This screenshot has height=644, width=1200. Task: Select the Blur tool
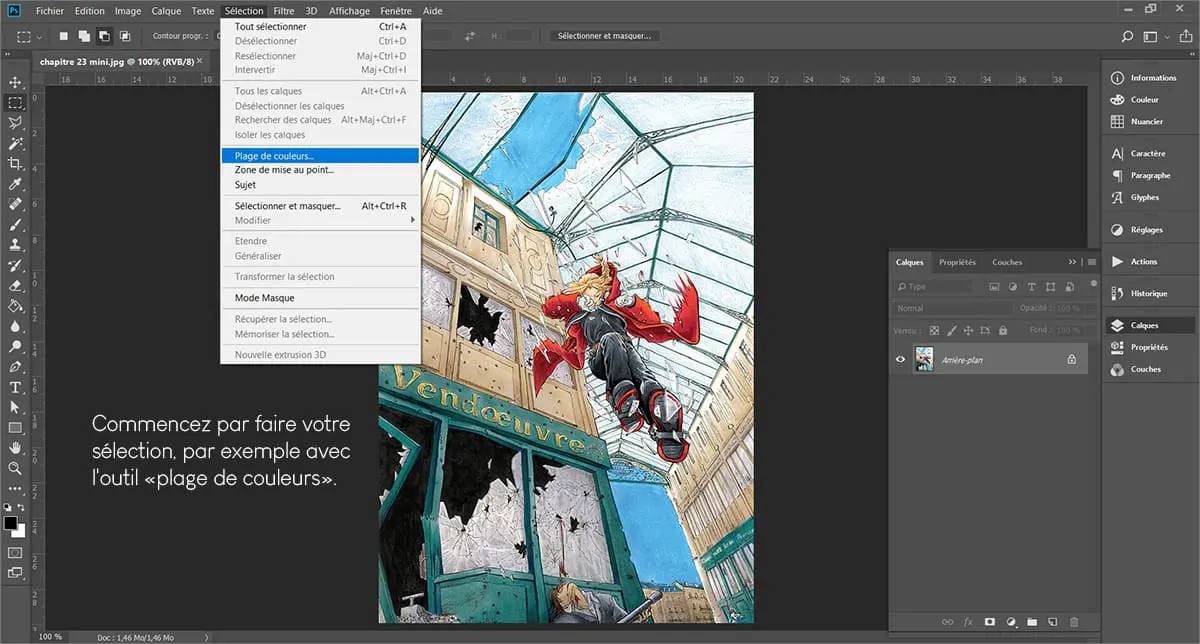point(15,326)
